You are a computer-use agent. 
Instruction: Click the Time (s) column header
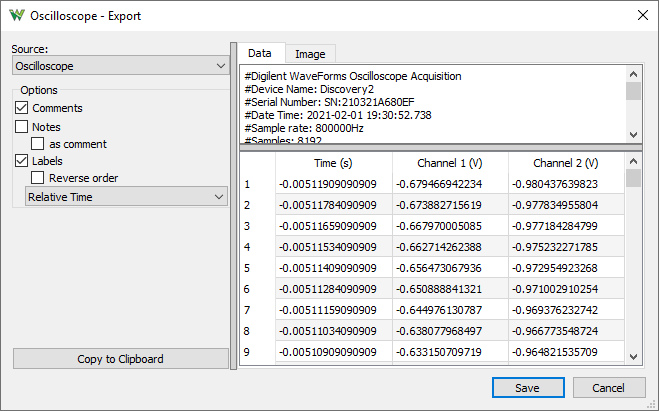[333, 163]
